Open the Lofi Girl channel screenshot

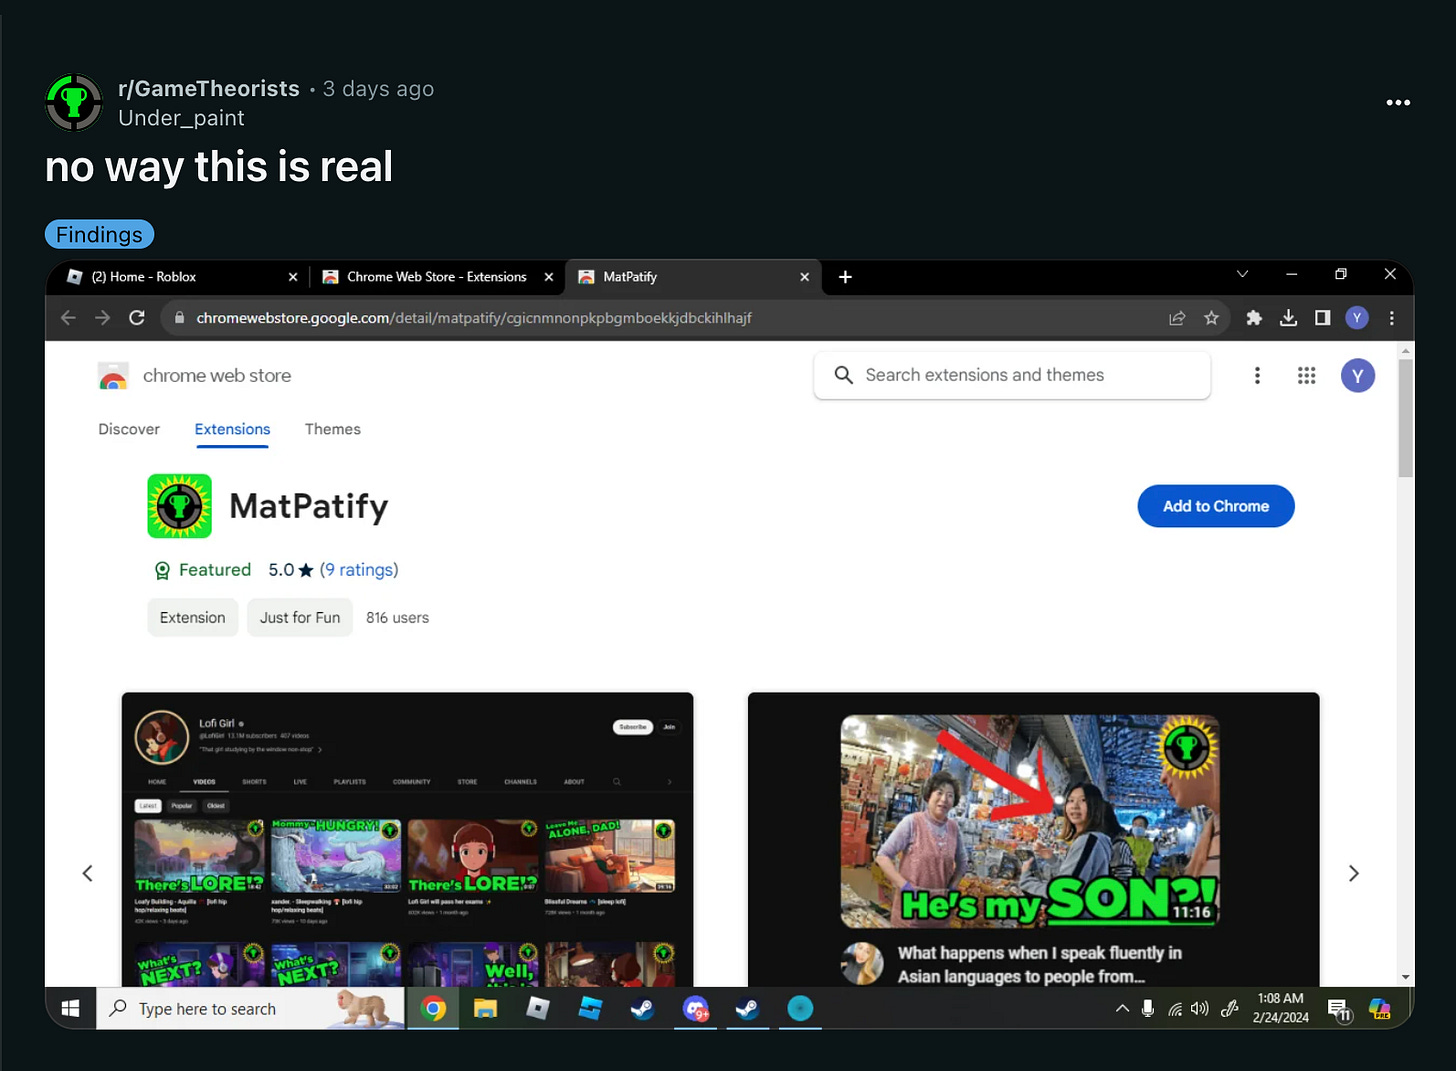pyautogui.click(x=407, y=839)
